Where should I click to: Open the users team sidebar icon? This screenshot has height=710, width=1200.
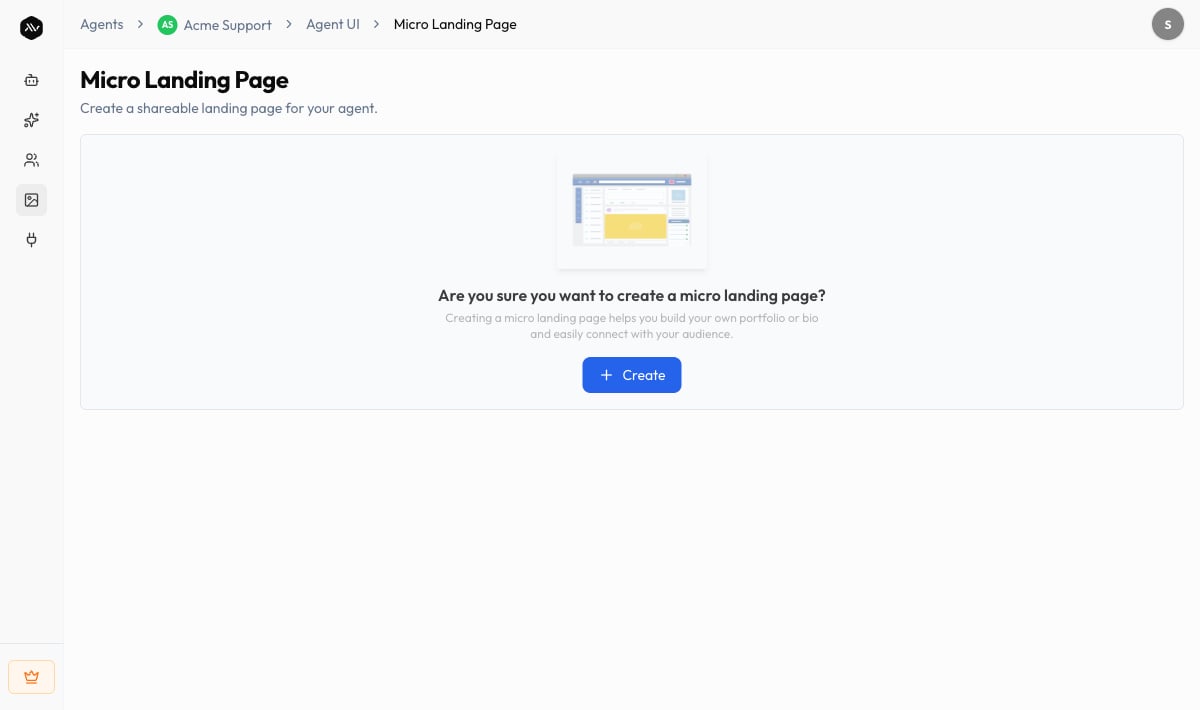coord(31,160)
